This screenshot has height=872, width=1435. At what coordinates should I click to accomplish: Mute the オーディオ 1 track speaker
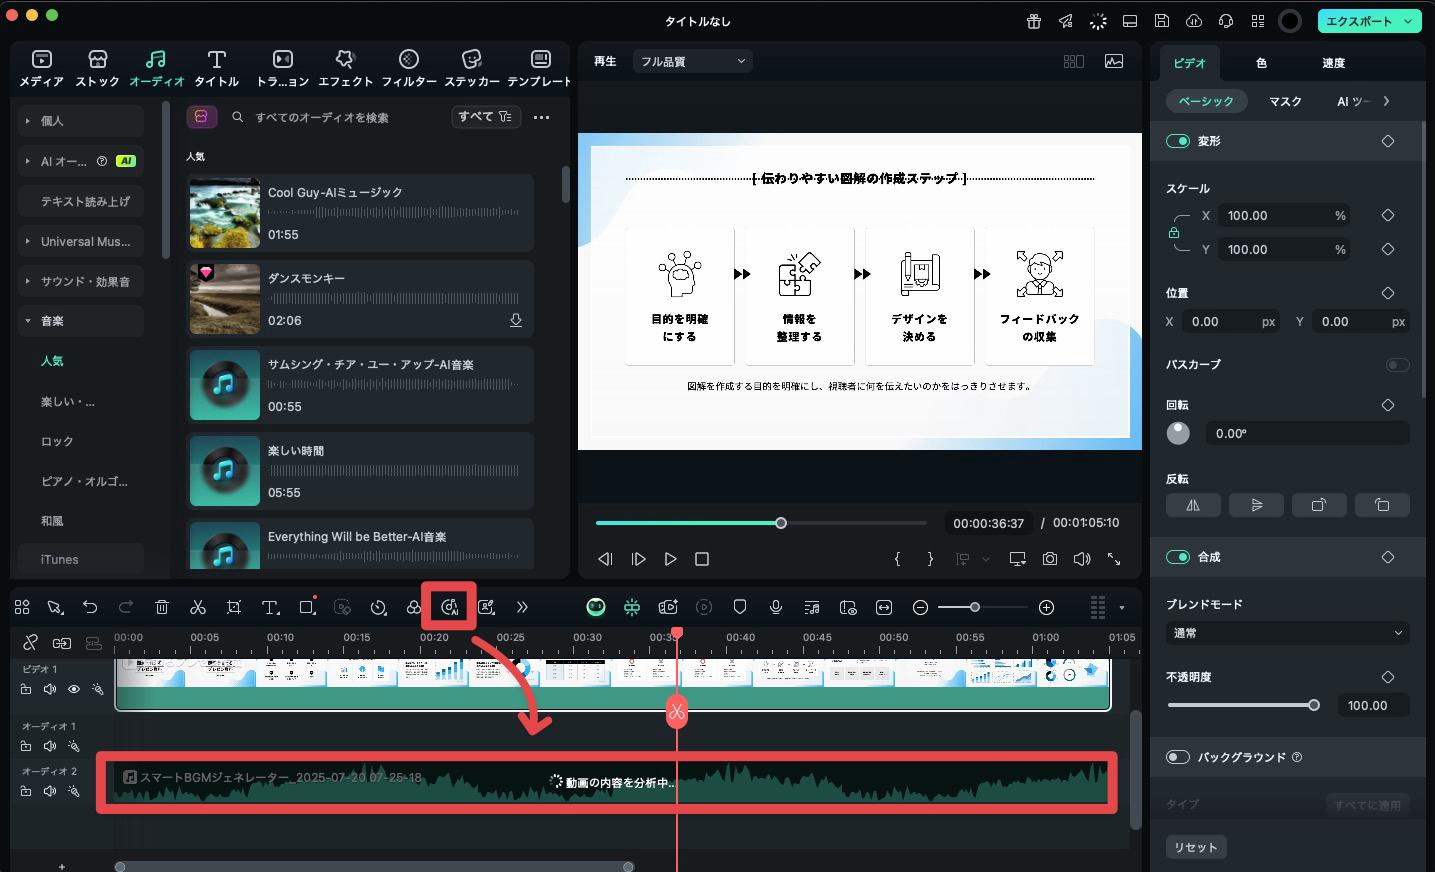click(50, 746)
